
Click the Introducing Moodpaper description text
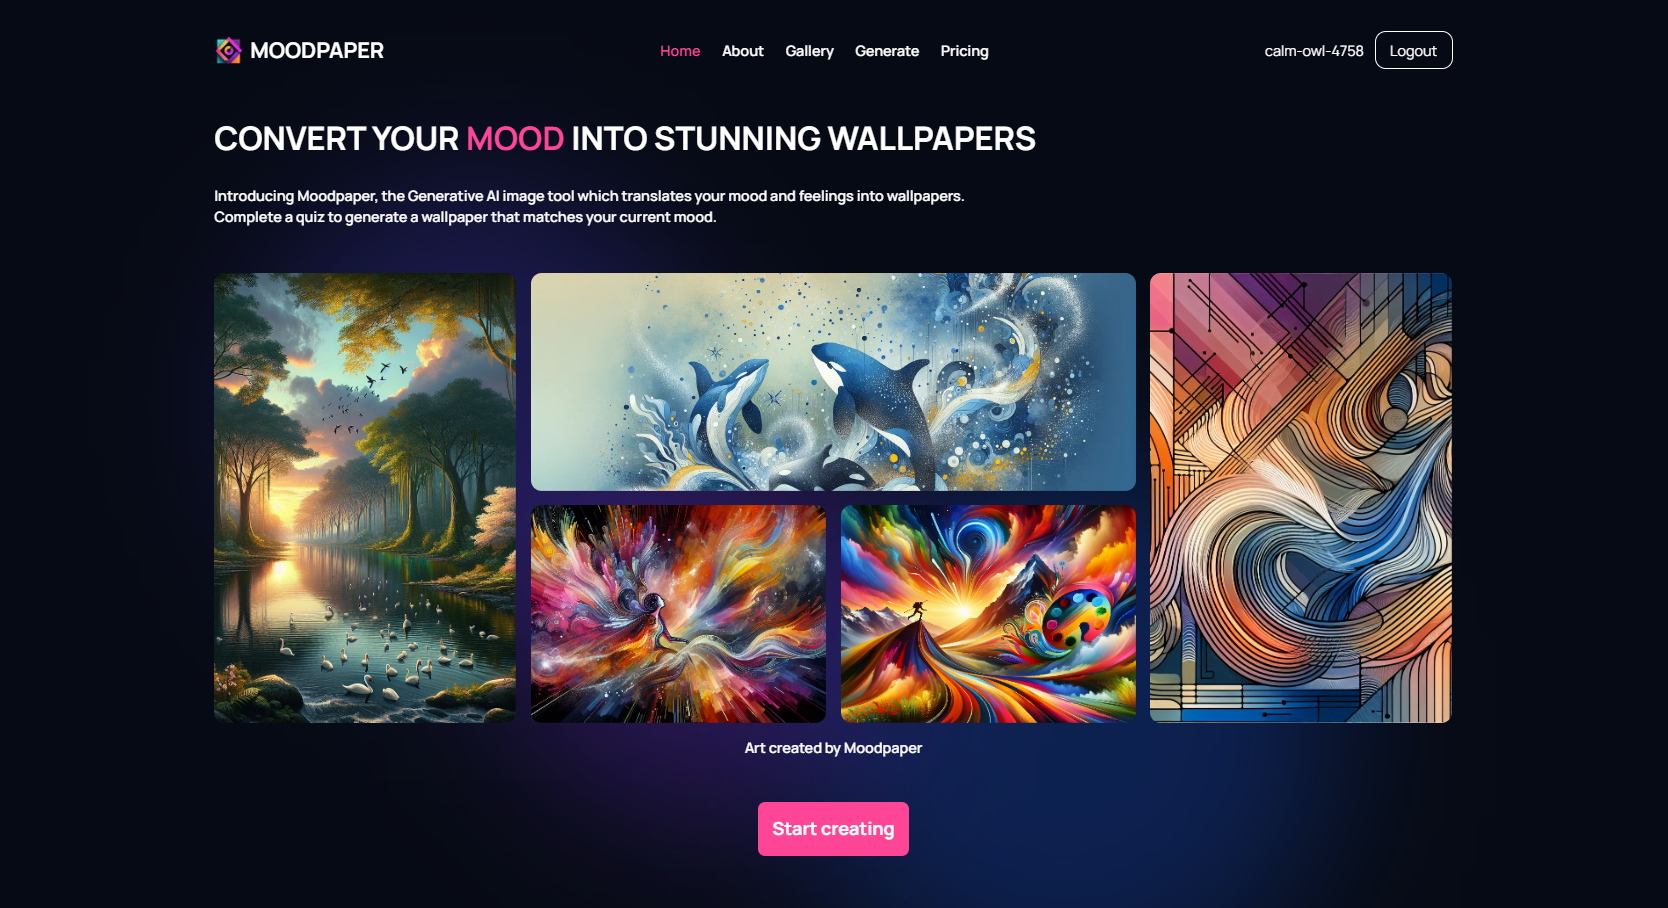pyautogui.click(x=589, y=207)
